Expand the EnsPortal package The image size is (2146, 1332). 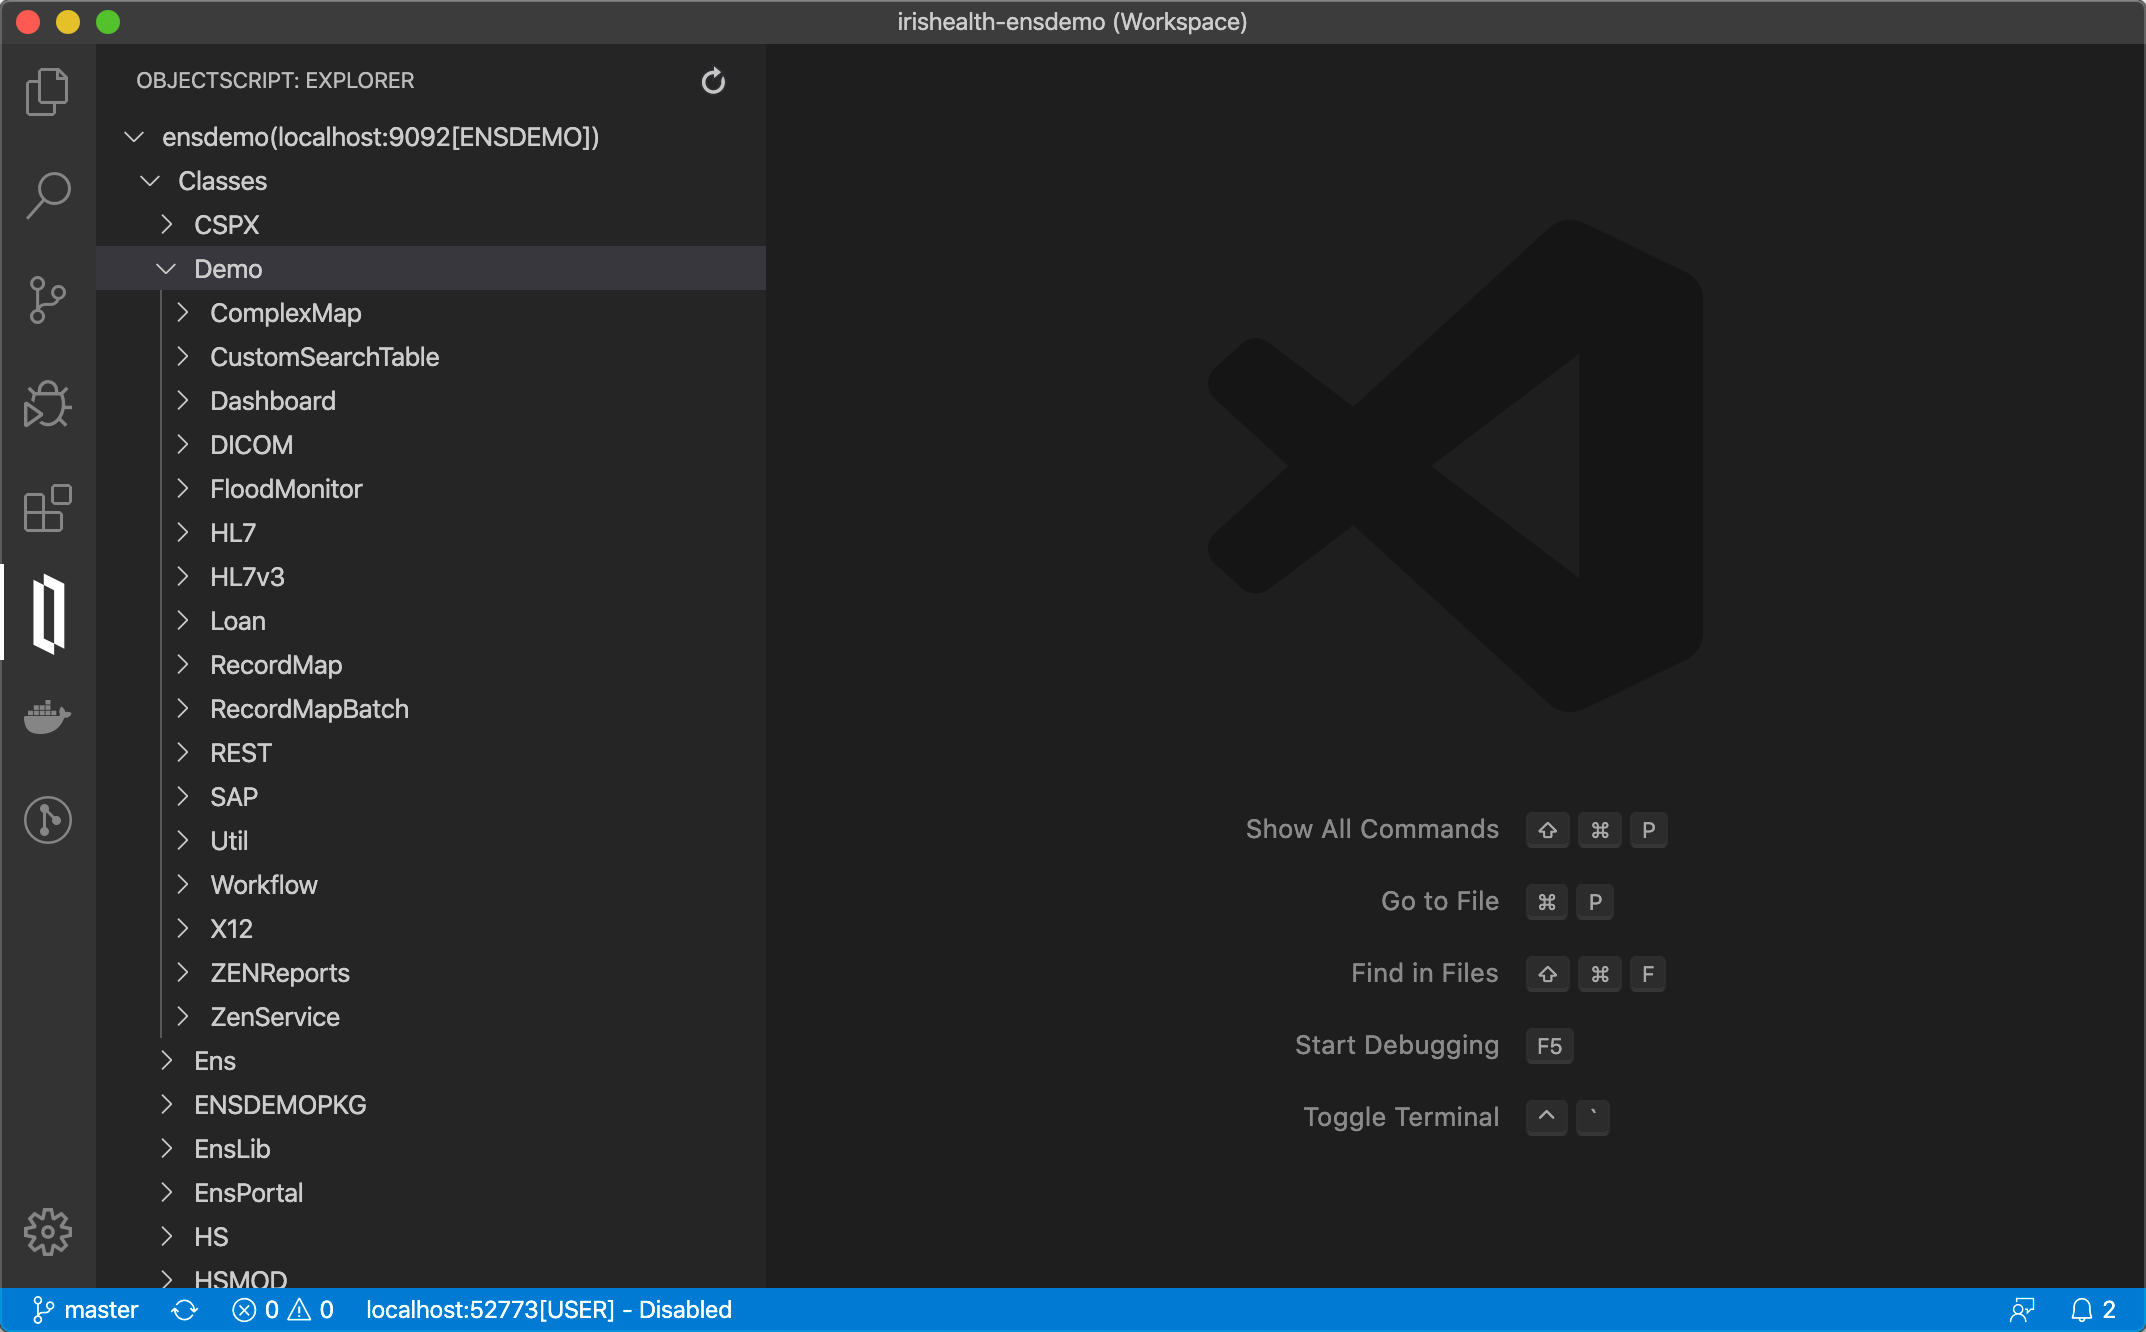point(166,1193)
